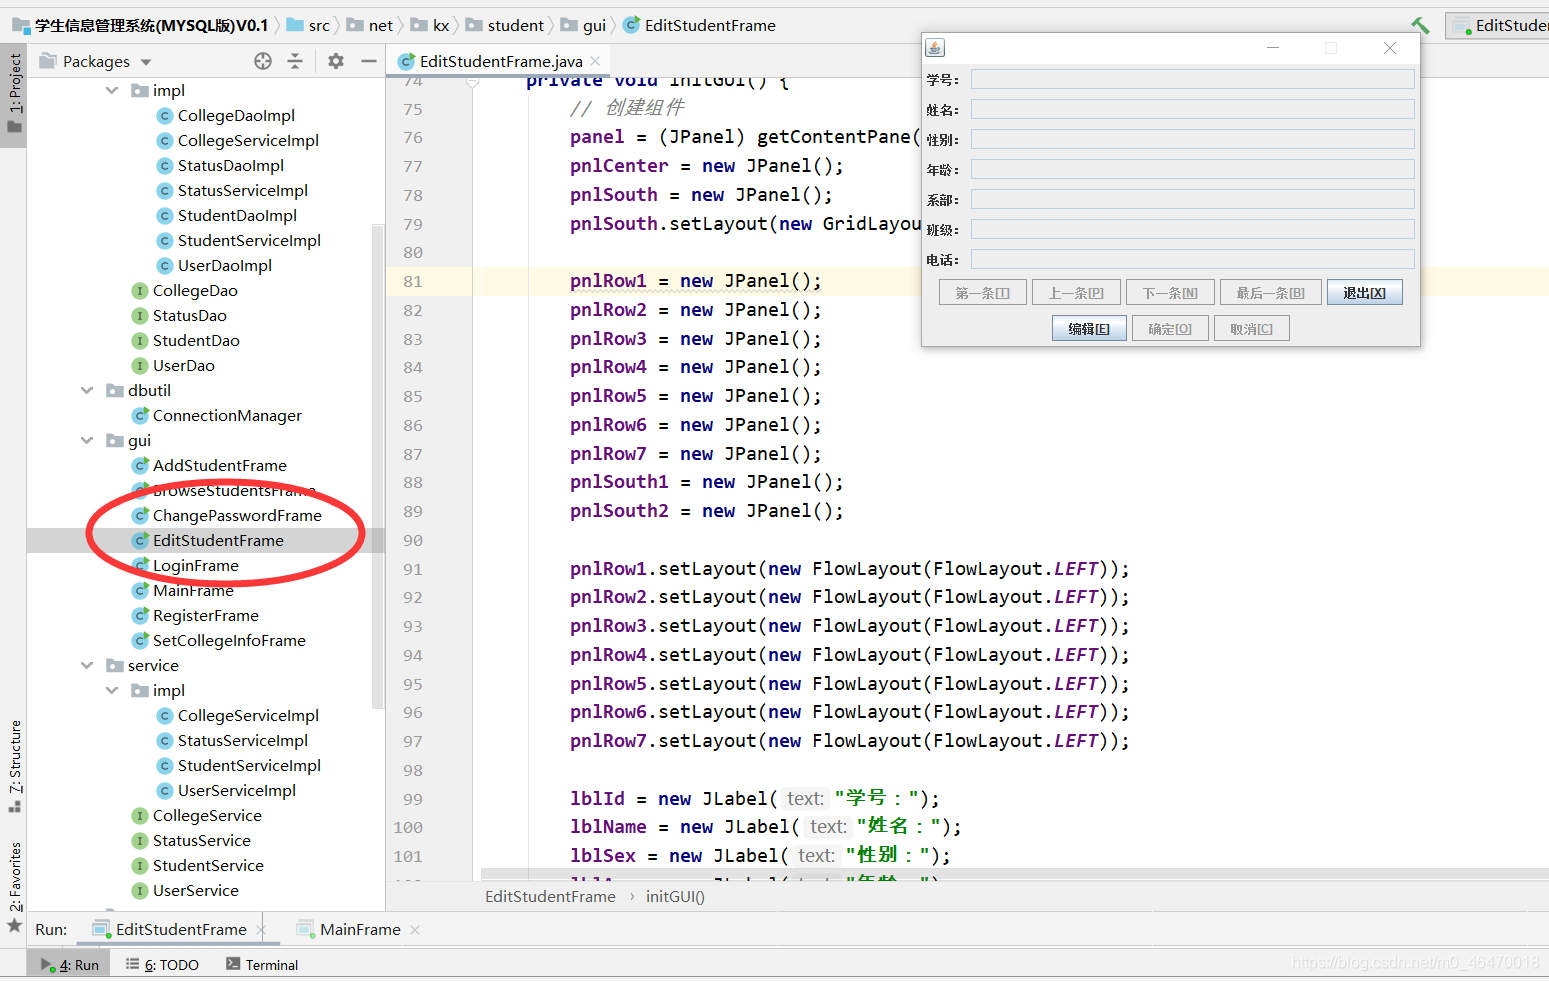Click the 确定[O] button
1549x981 pixels.
tap(1170, 328)
